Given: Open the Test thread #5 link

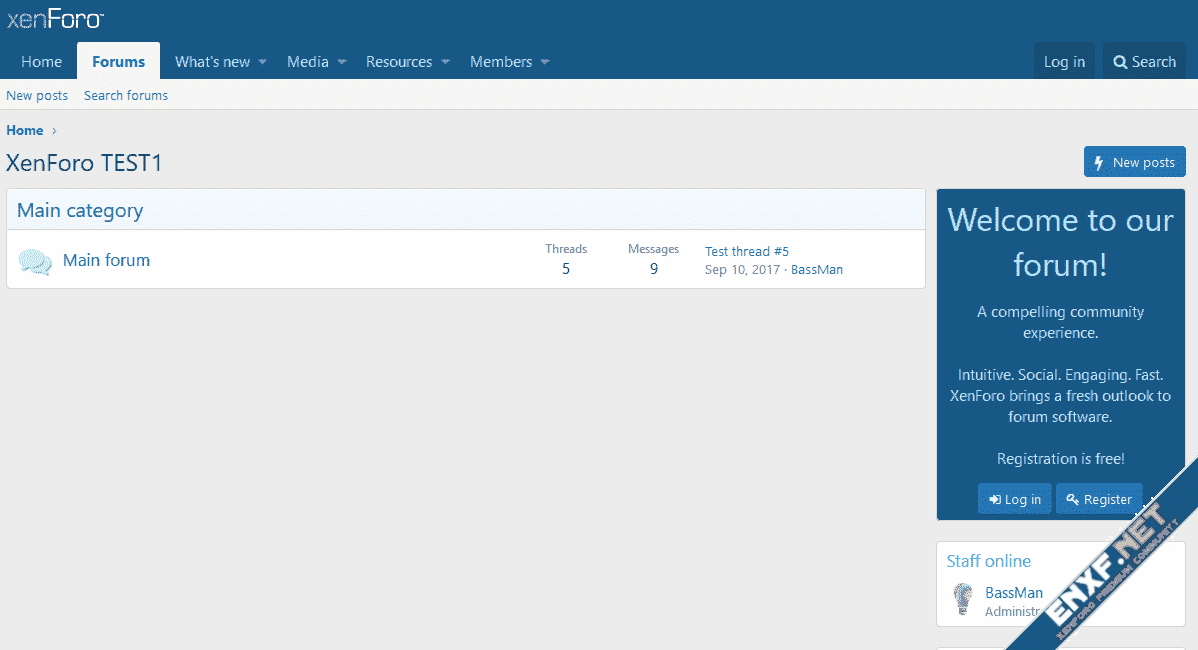Looking at the screenshot, I should point(746,252).
